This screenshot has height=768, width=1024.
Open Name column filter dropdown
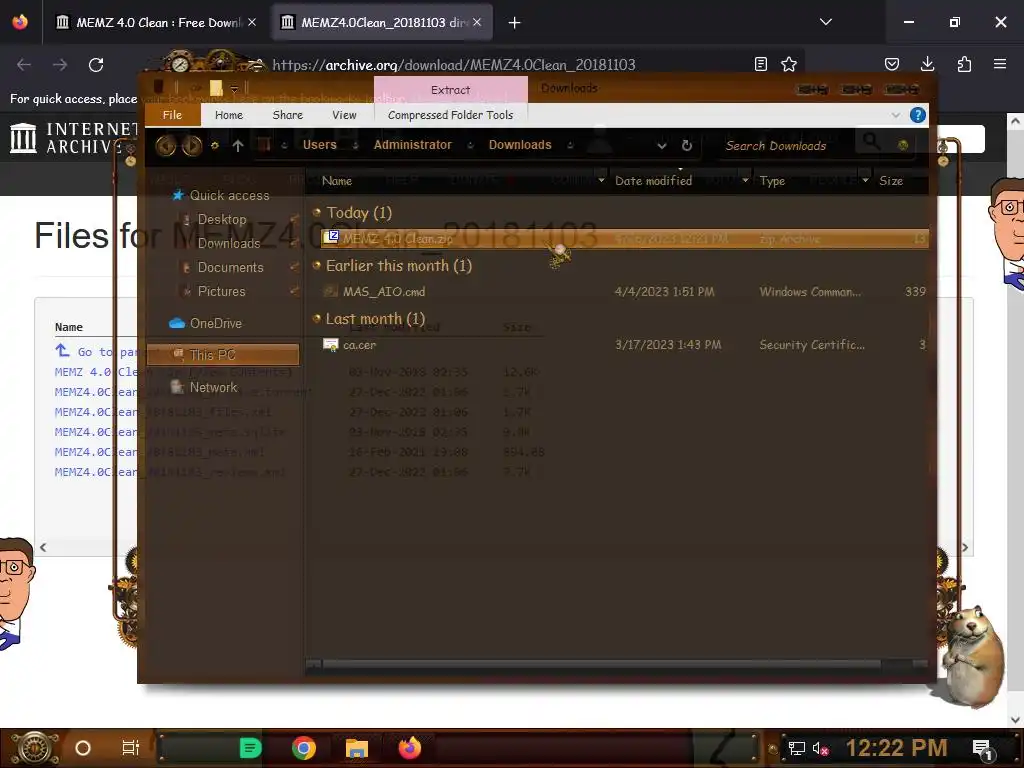[601, 180]
